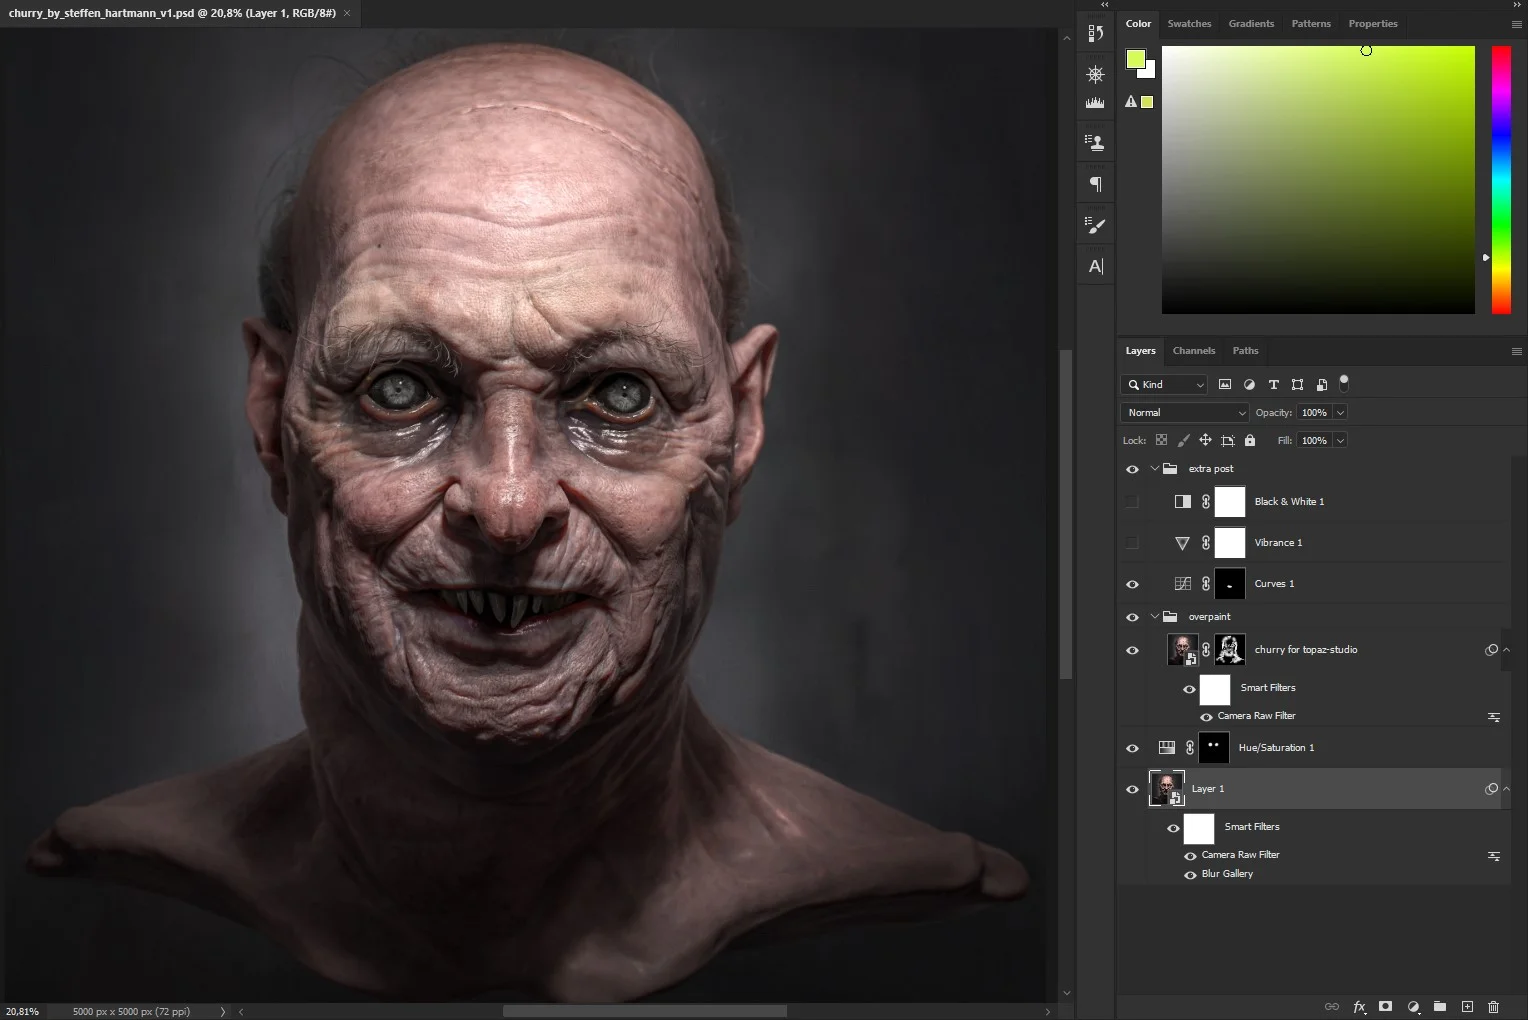Open the History panel icon

tap(1096, 33)
